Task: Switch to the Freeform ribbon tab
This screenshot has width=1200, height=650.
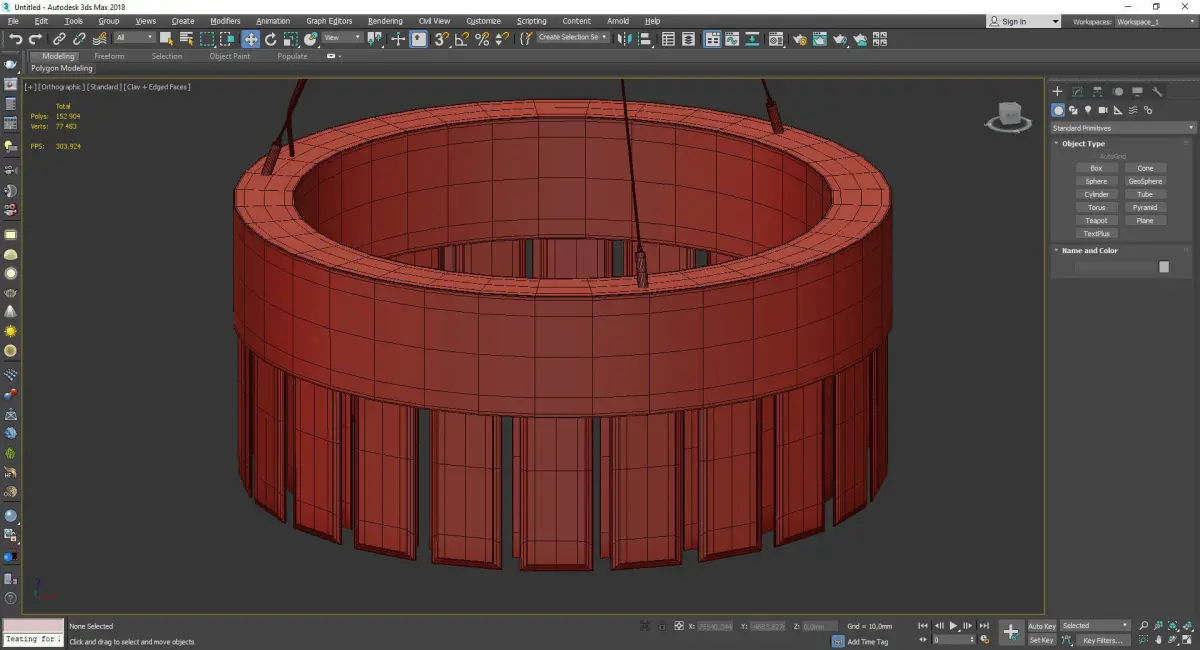Action: [x=109, y=56]
